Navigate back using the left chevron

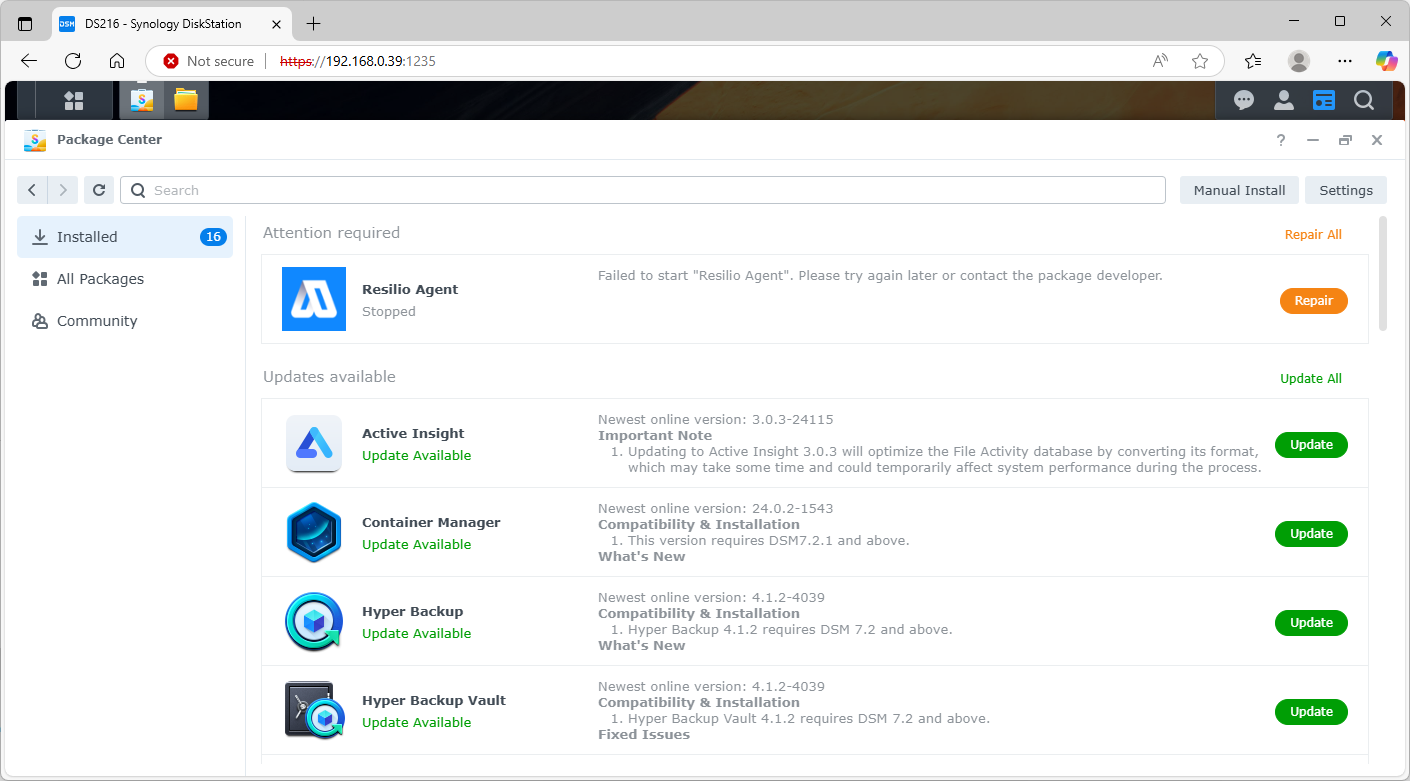click(31, 190)
